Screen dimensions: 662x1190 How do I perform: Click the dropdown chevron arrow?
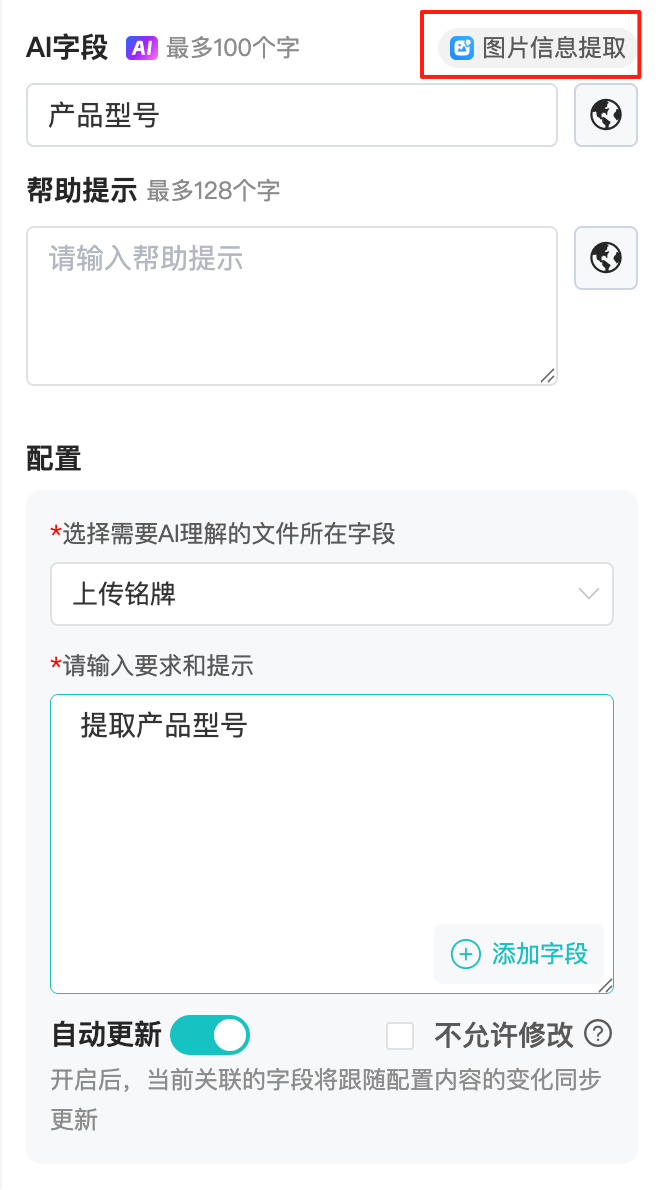point(589,594)
